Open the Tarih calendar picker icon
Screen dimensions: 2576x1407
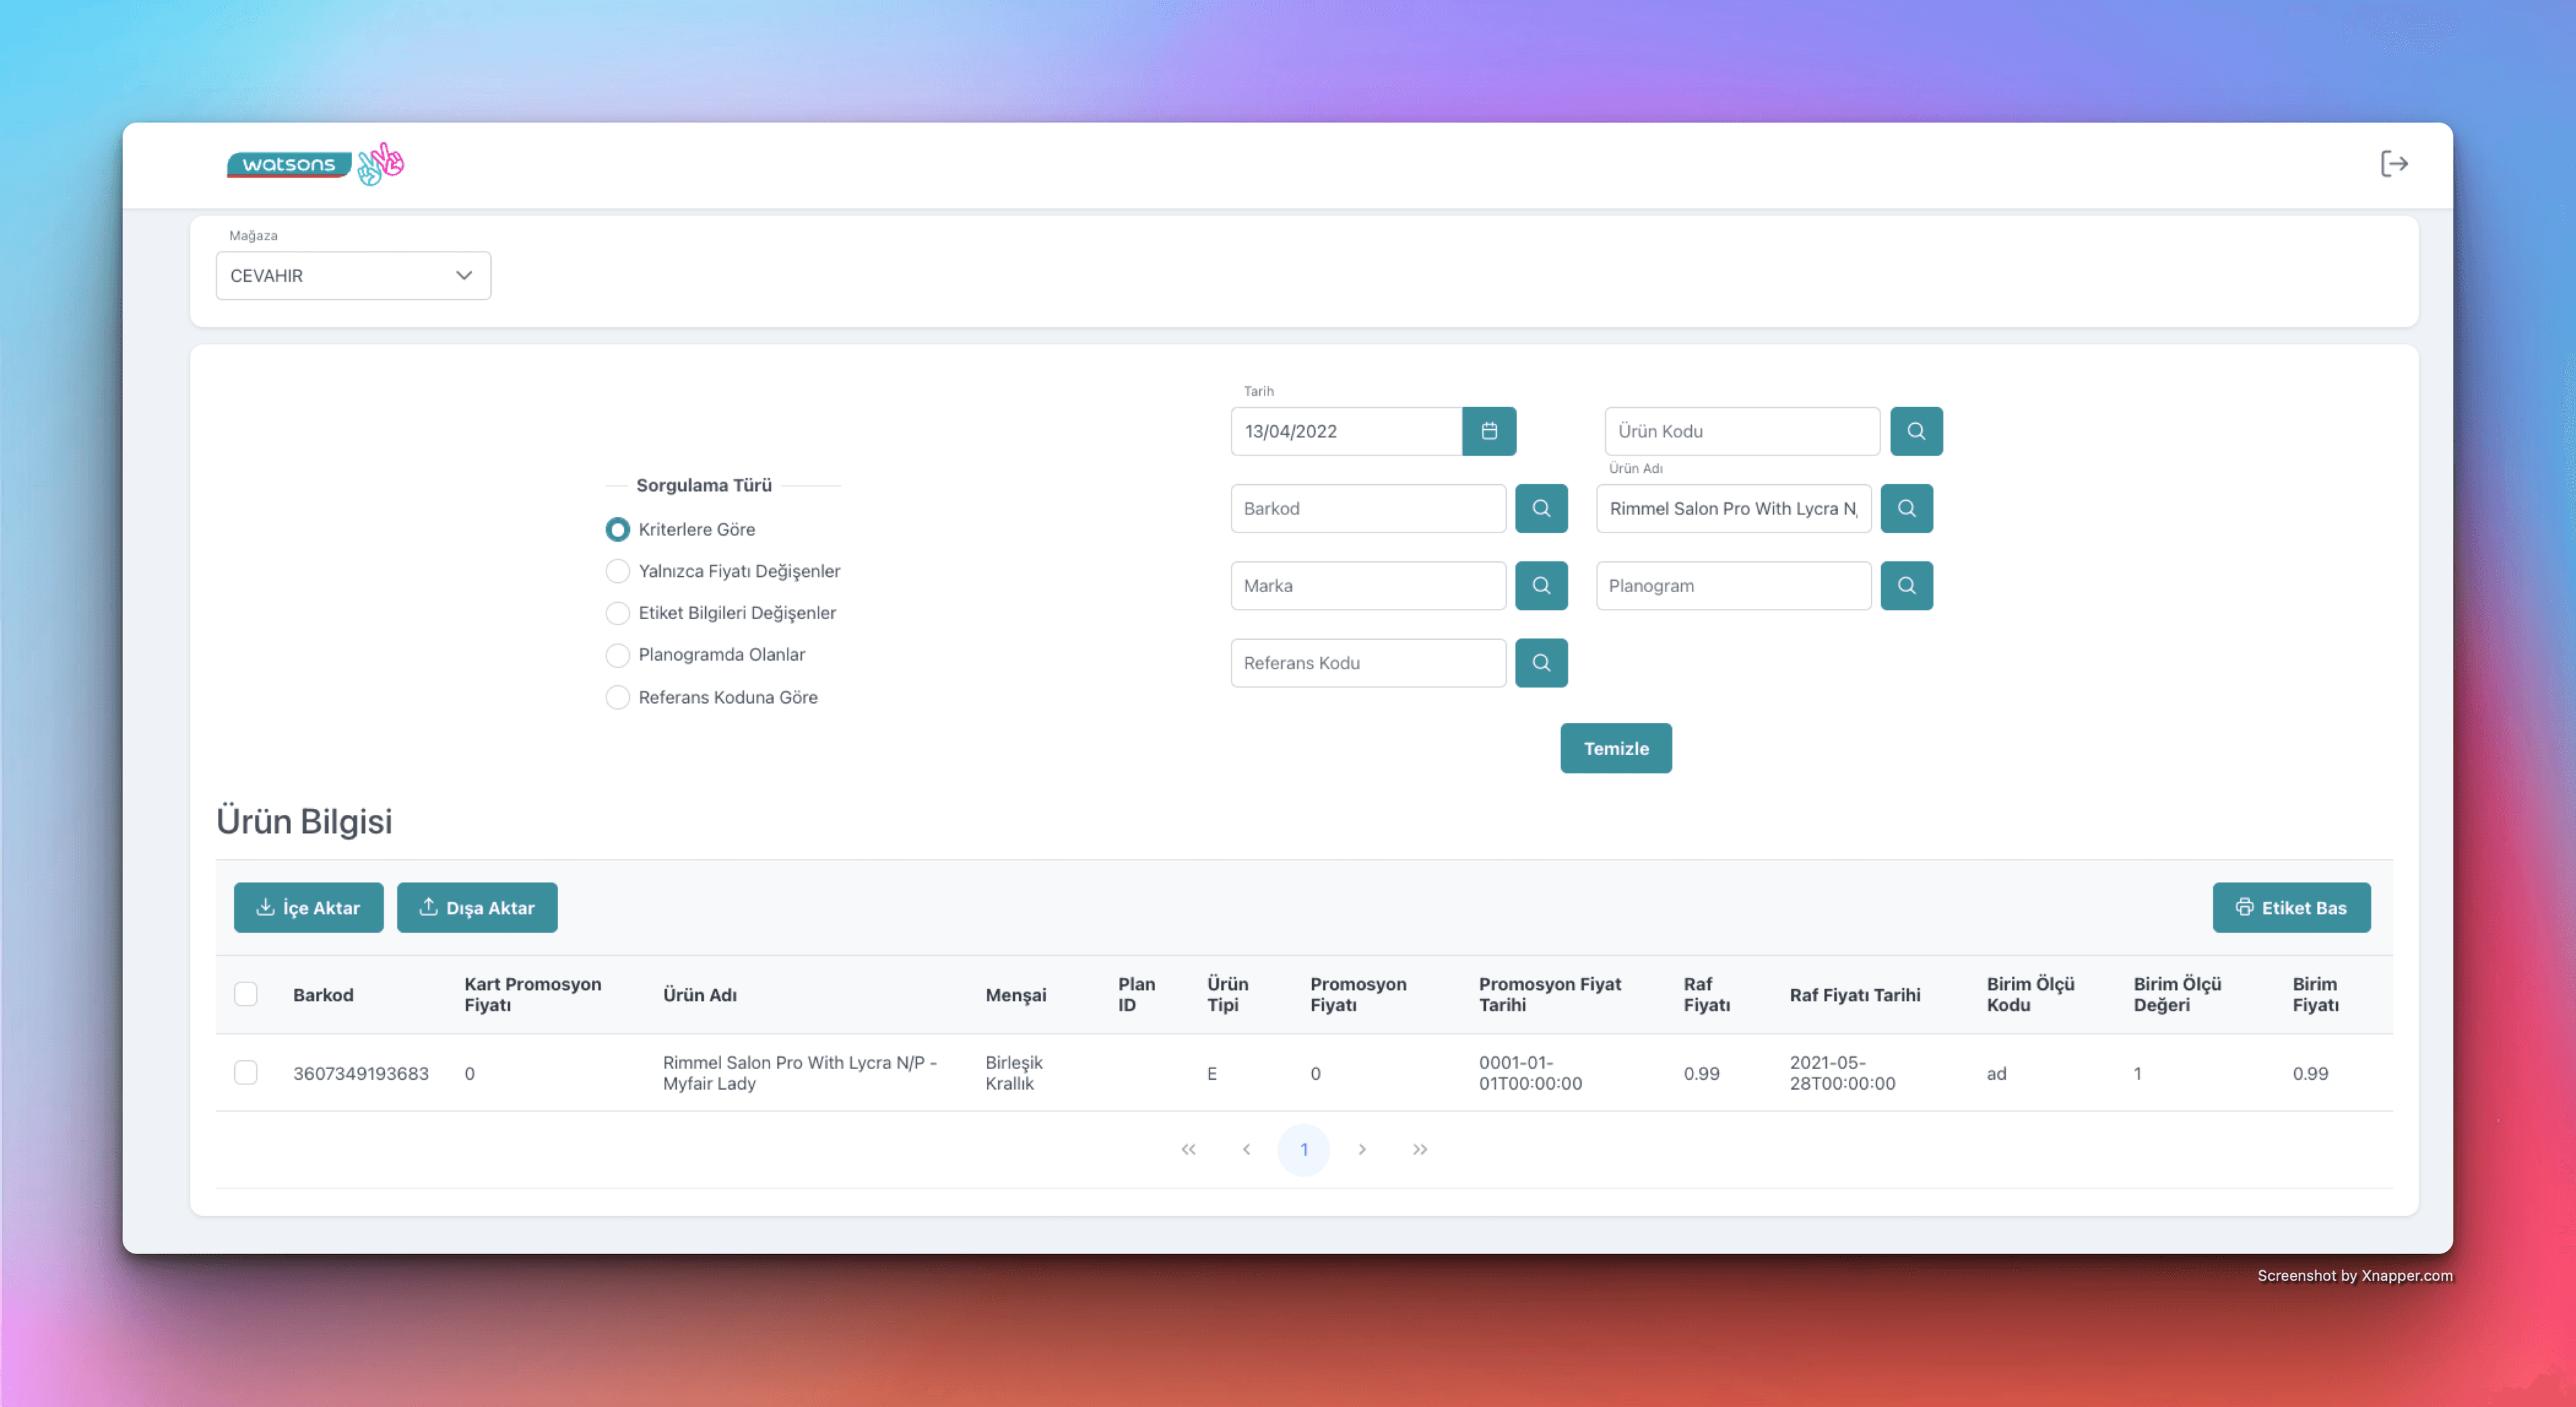(1489, 431)
